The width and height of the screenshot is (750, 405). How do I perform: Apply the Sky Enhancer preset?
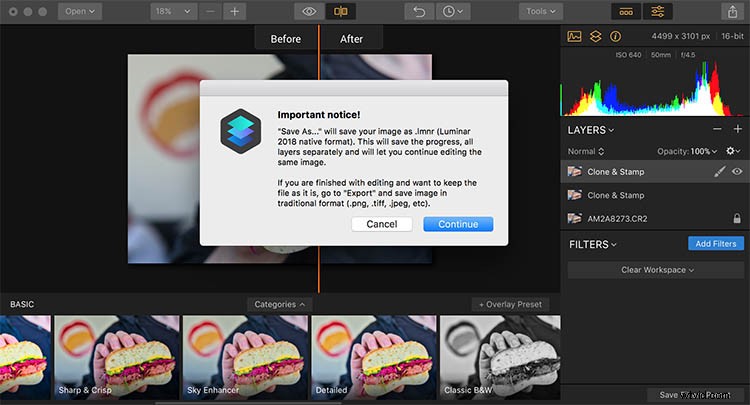coord(245,357)
